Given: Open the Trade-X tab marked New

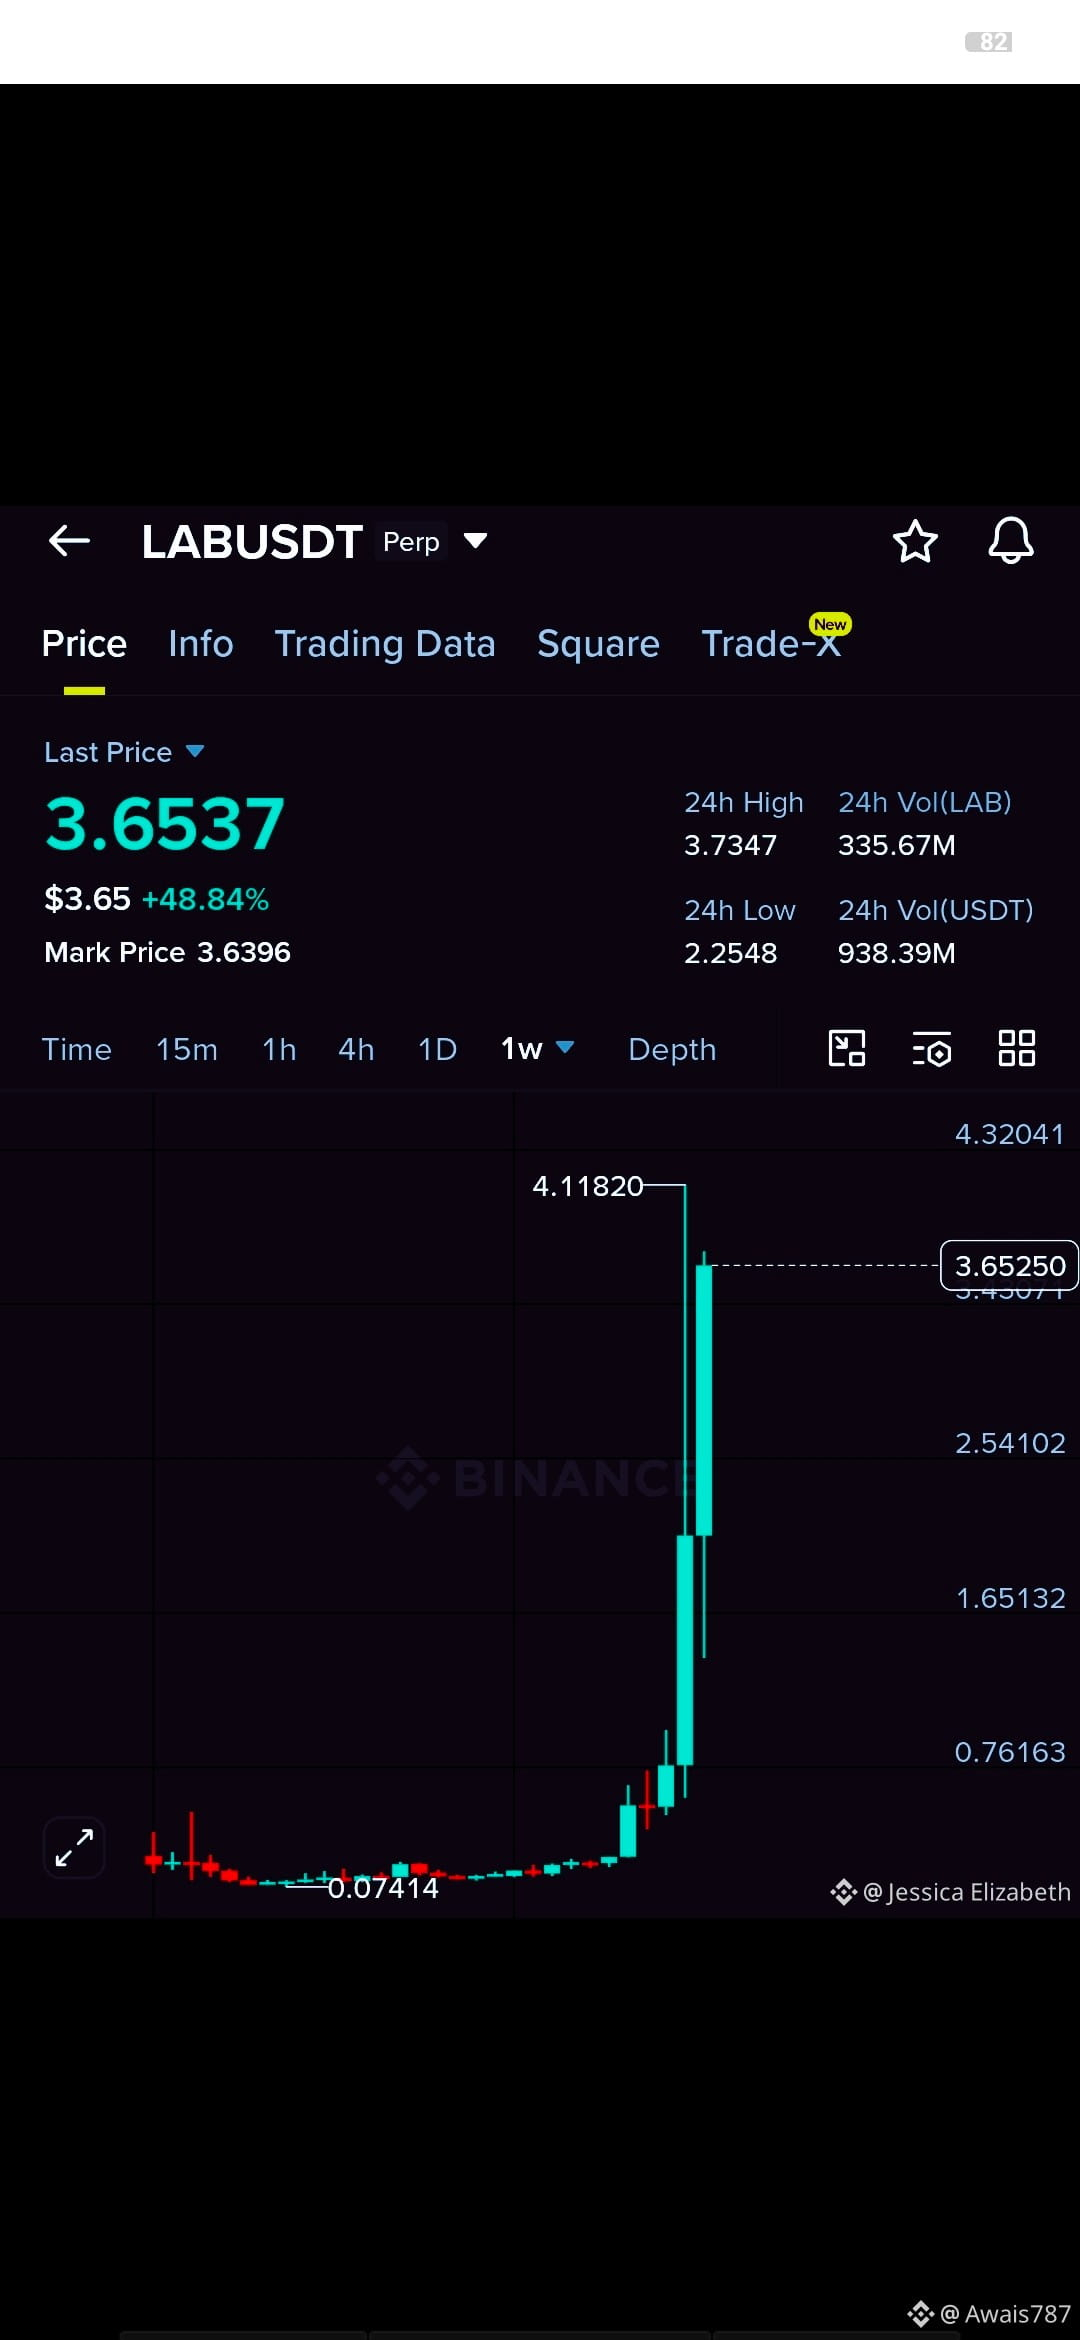Looking at the screenshot, I should click(772, 641).
